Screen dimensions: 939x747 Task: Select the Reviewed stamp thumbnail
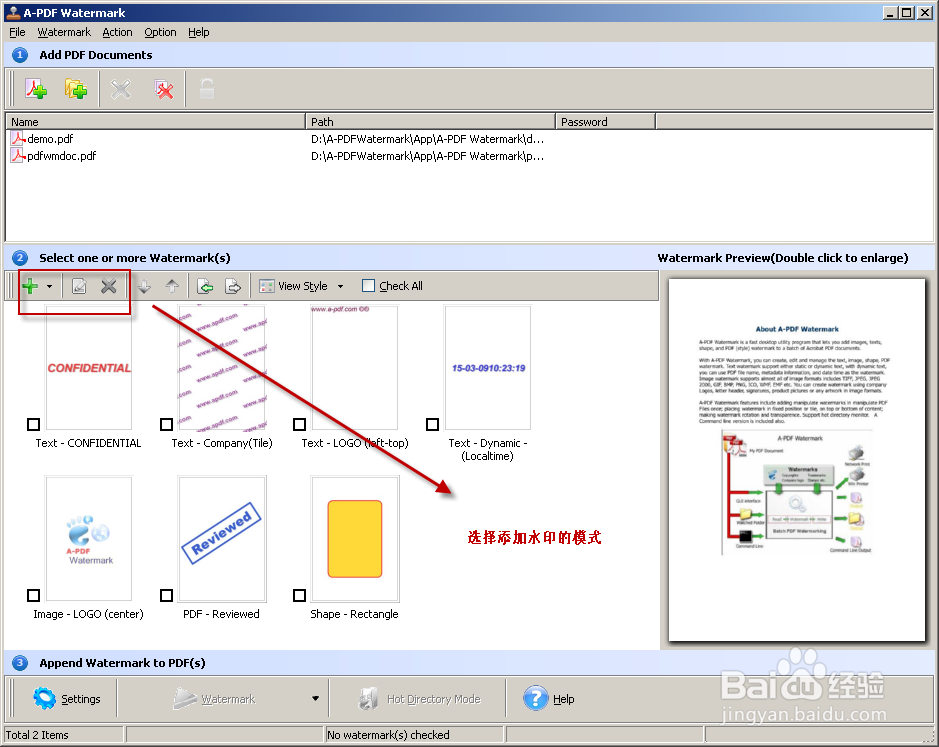[x=222, y=539]
